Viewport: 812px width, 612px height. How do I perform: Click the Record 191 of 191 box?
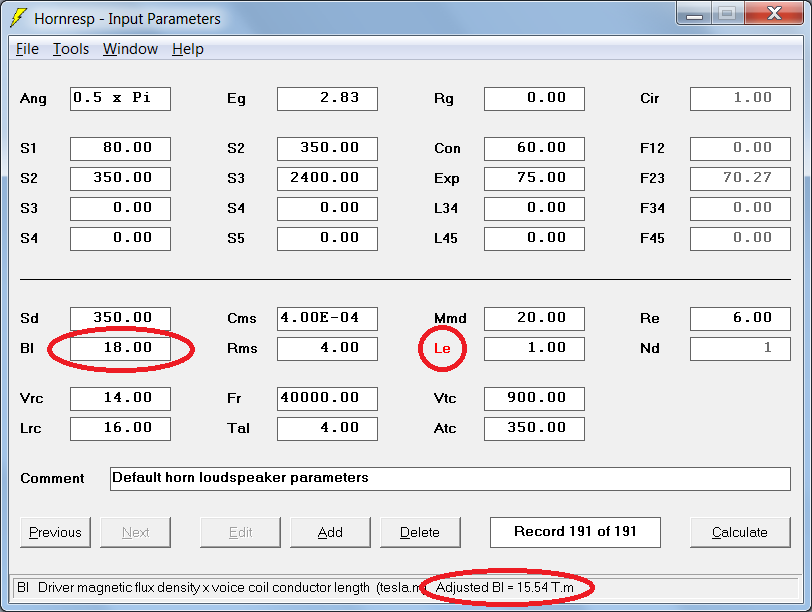(575, 532)
